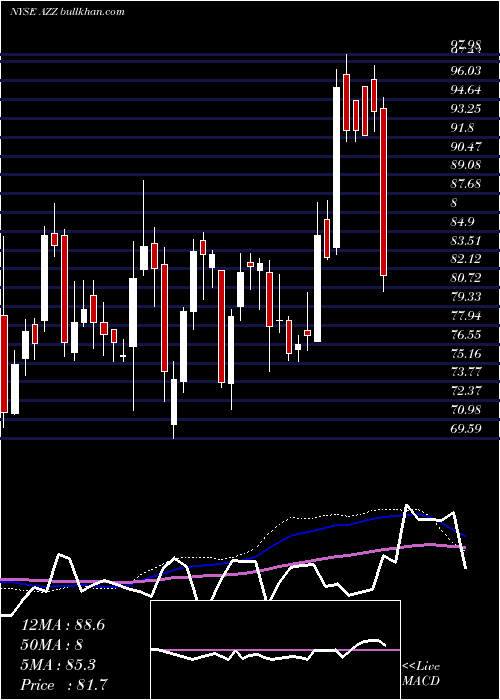500x700 pixels.
Task: Click the 91.8 price axis label
Action: pos(462,128)
